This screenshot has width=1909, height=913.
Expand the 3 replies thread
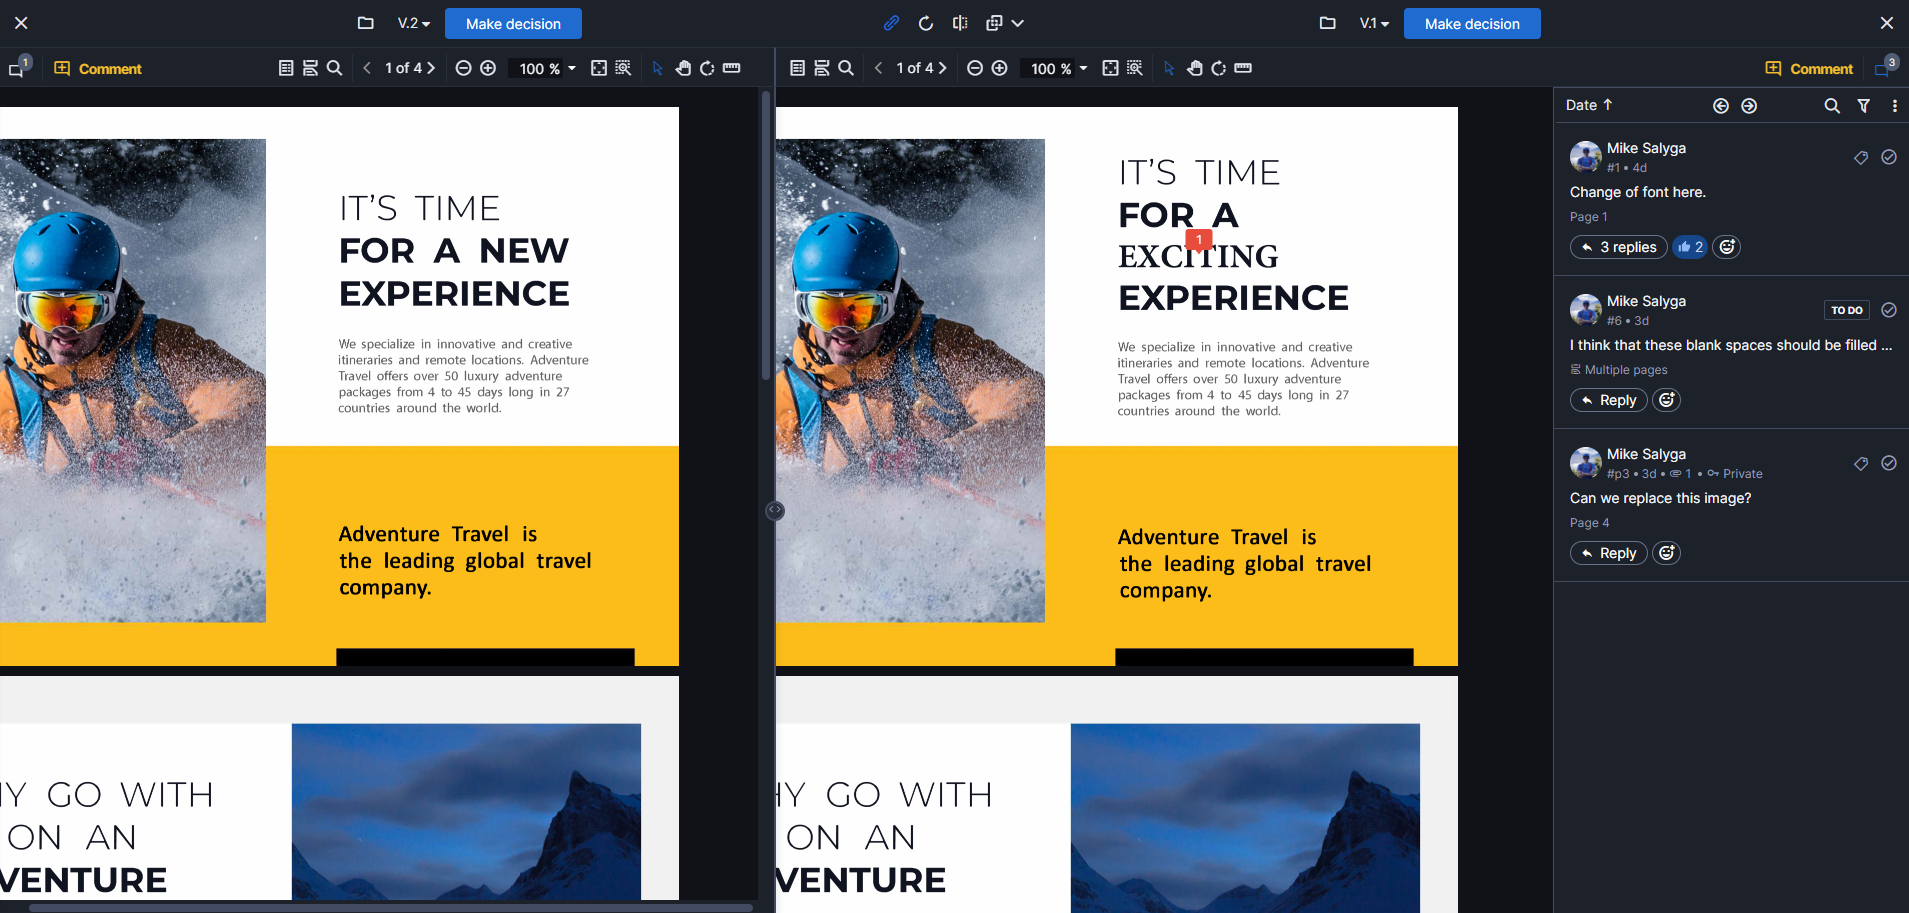pyautogui.click(x=1619, y=247)
